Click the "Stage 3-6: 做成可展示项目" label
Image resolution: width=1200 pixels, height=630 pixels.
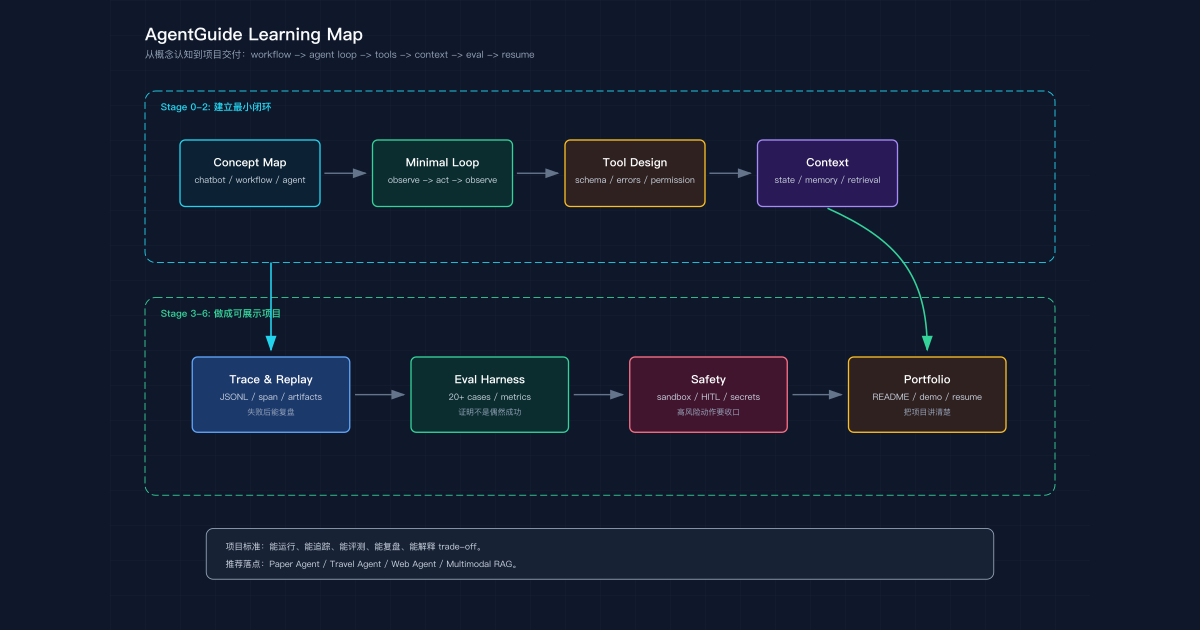(221, 314)
